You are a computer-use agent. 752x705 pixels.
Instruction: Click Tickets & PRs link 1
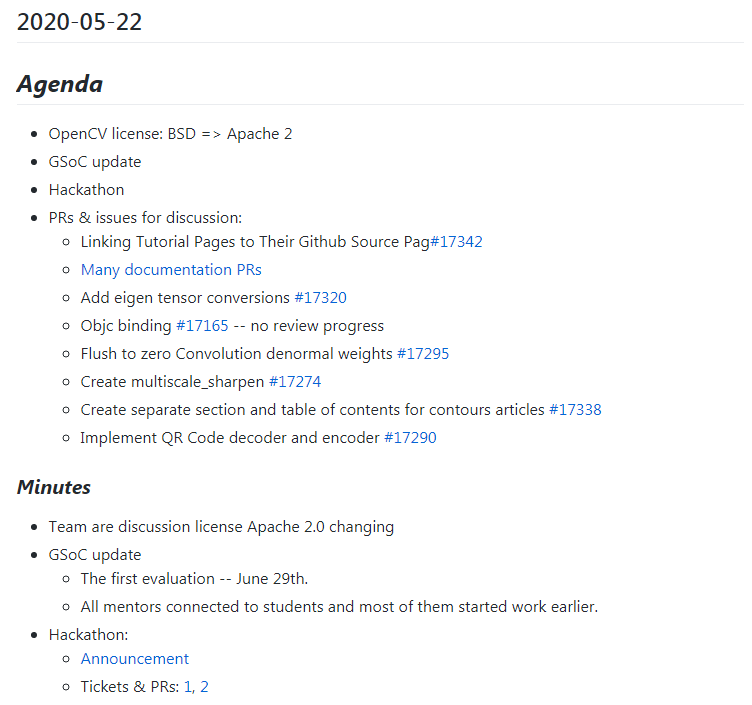pyautogui.click(x=188, y=686)
